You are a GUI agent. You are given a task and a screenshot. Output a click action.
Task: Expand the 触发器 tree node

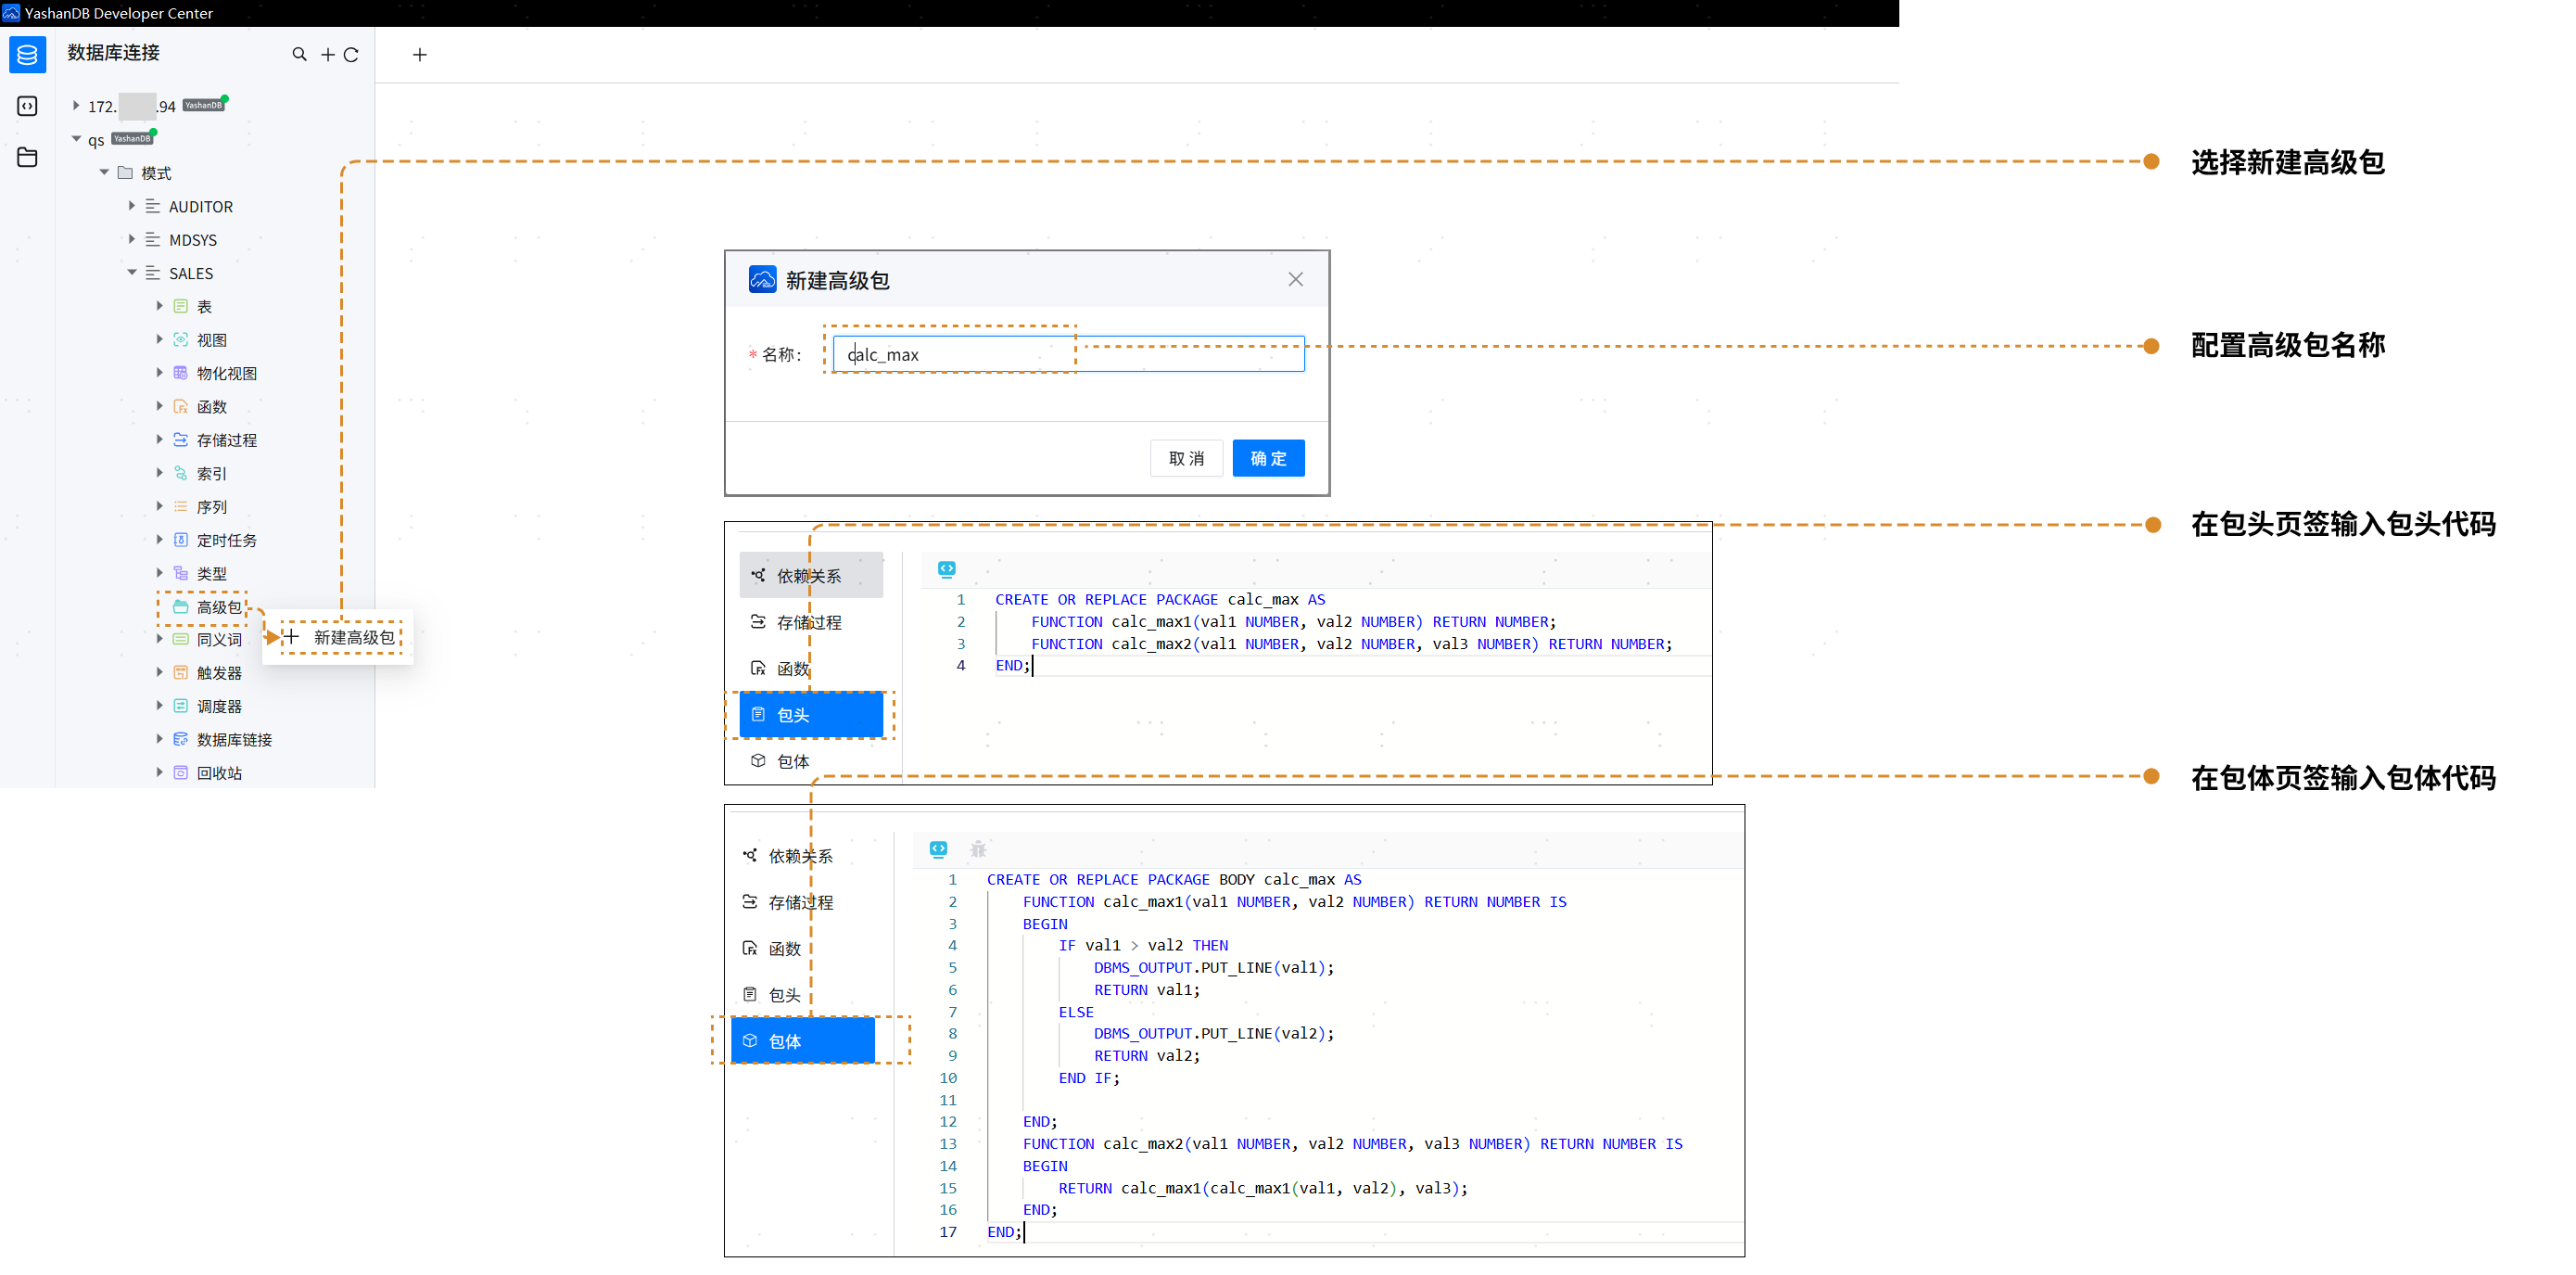159,672
